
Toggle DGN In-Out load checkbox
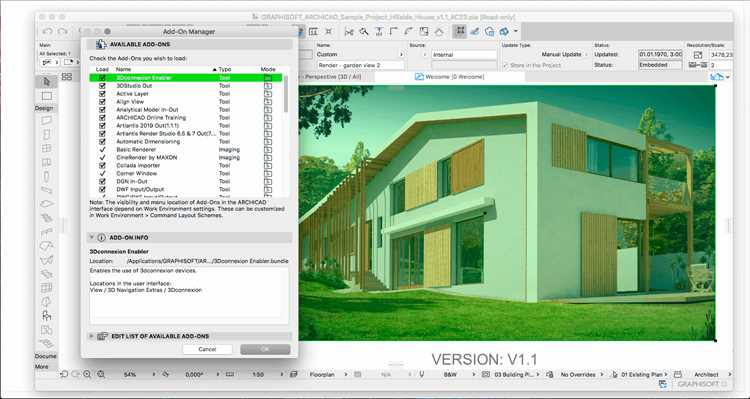102,181
